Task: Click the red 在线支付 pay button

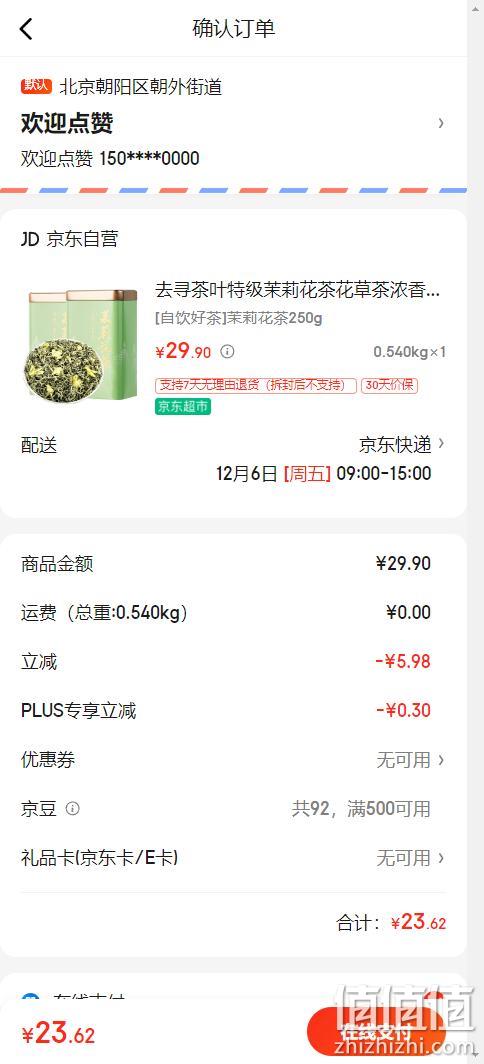Action: click(x=375, y=1032)
